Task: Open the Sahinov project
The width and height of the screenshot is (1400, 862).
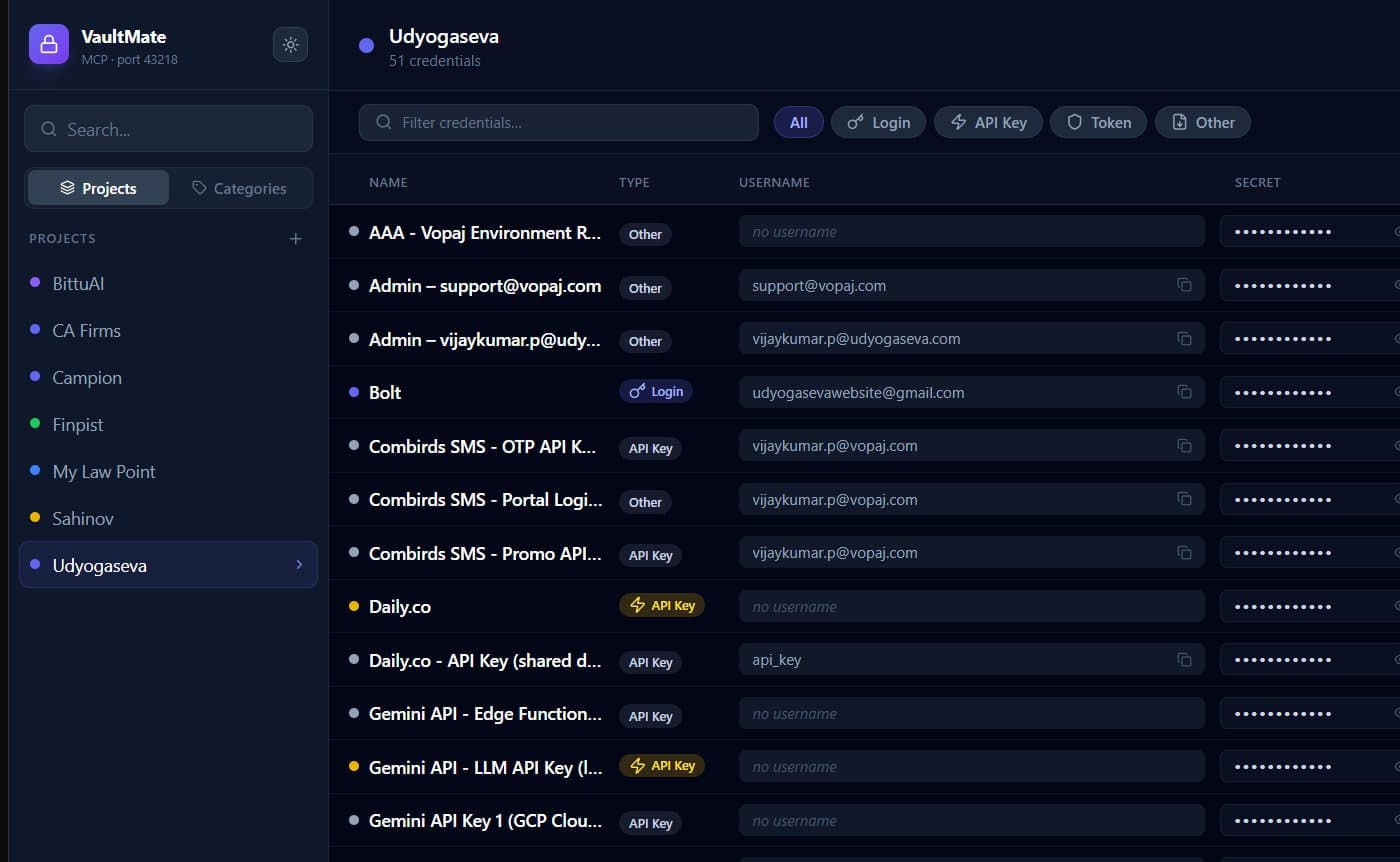Action: [x=168, y=519]
